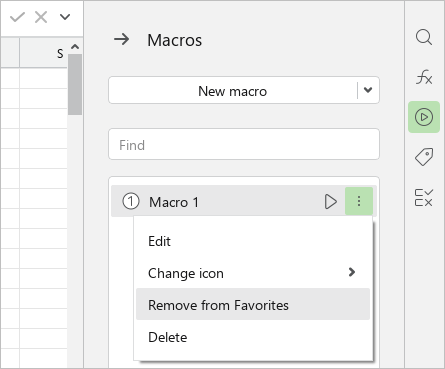This screenshot has height=369, width=445.
Task: Focus the Find macro search field
Action: (244, 144)
